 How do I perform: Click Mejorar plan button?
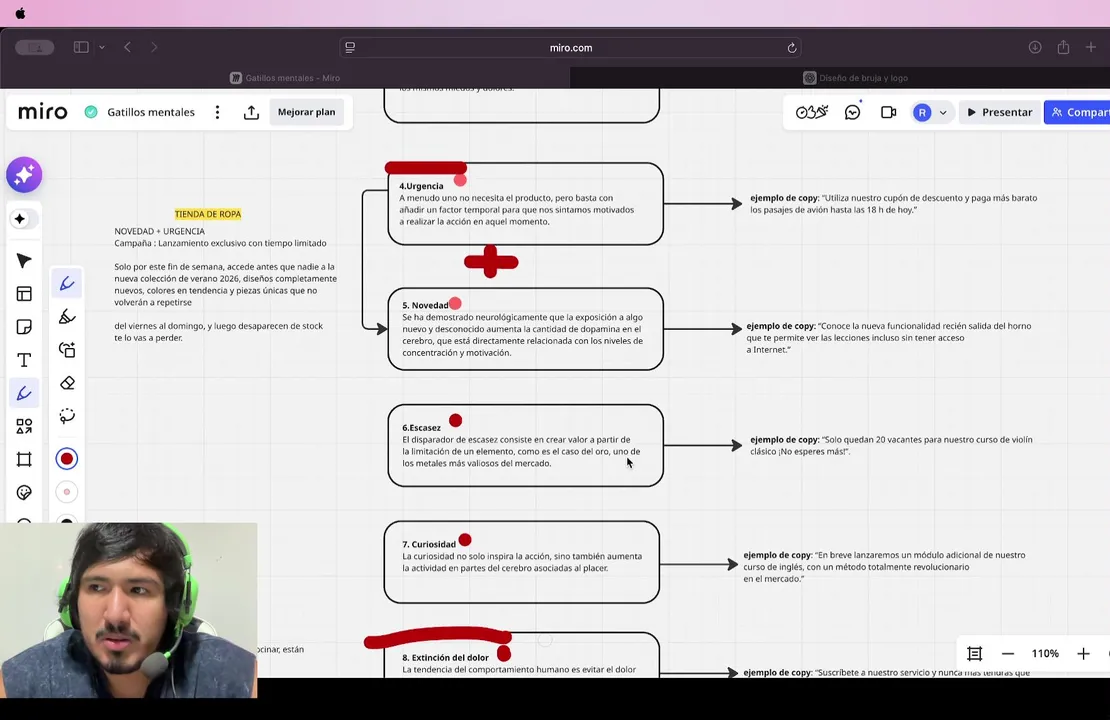click(x=307, y=112)
